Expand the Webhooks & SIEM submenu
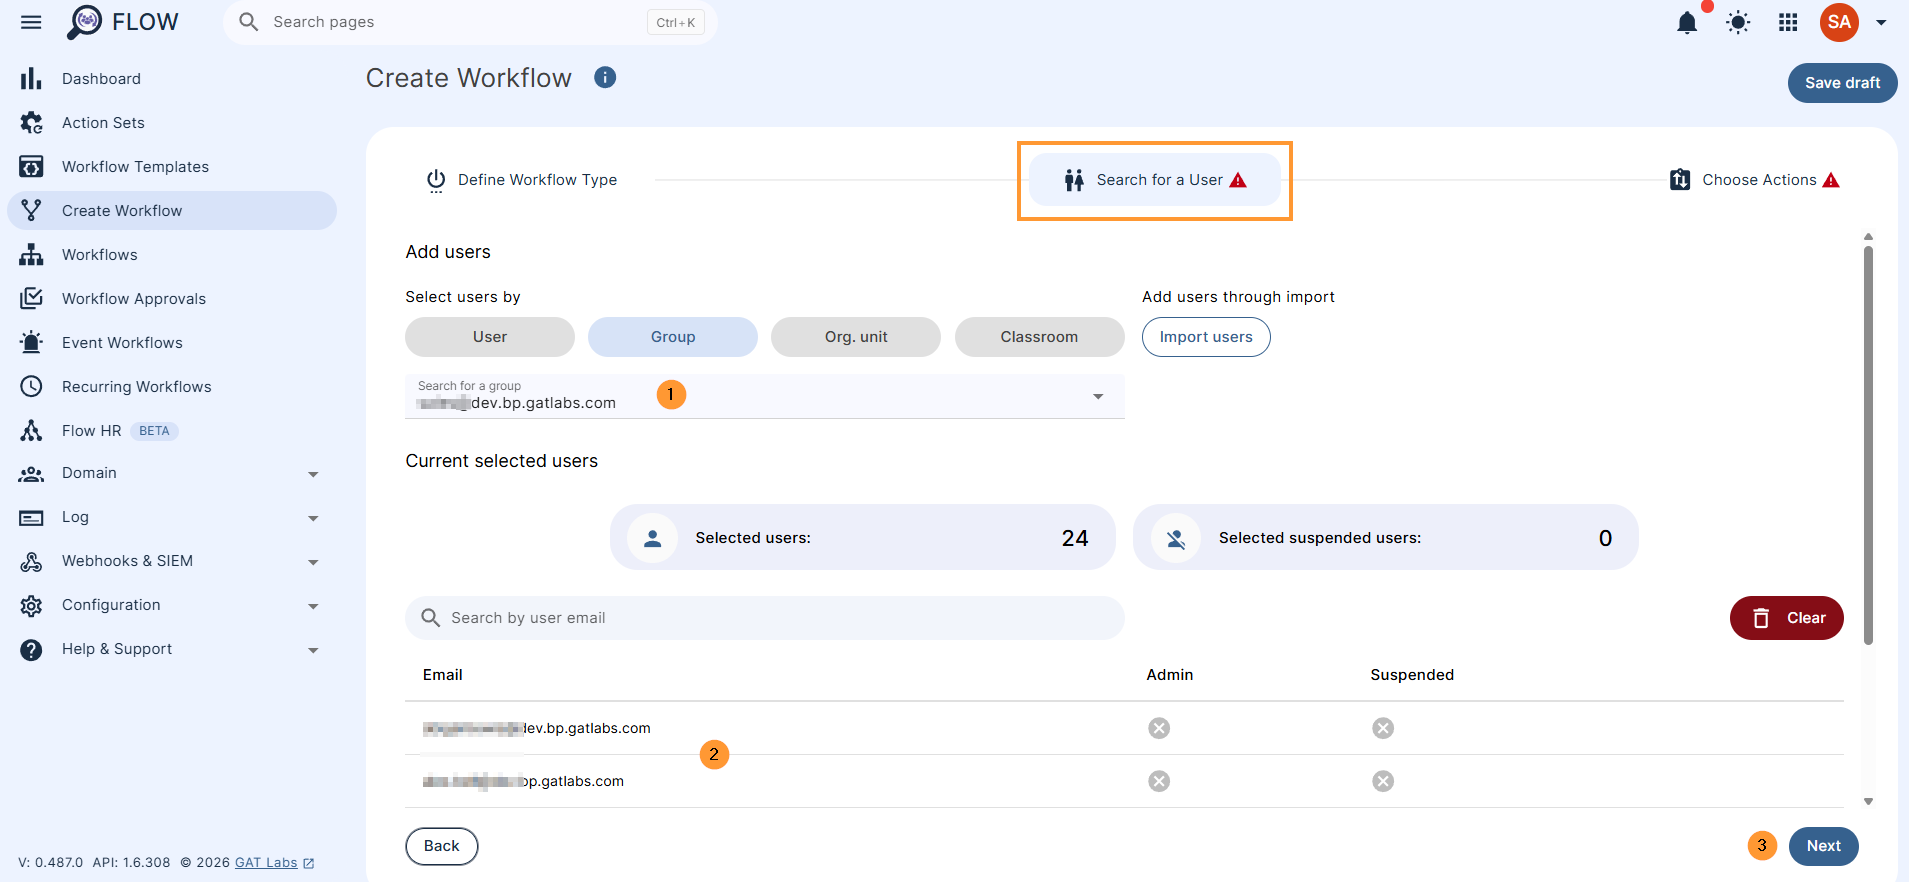The width and height of the screenshot is (1909, 882). (313, 562)
